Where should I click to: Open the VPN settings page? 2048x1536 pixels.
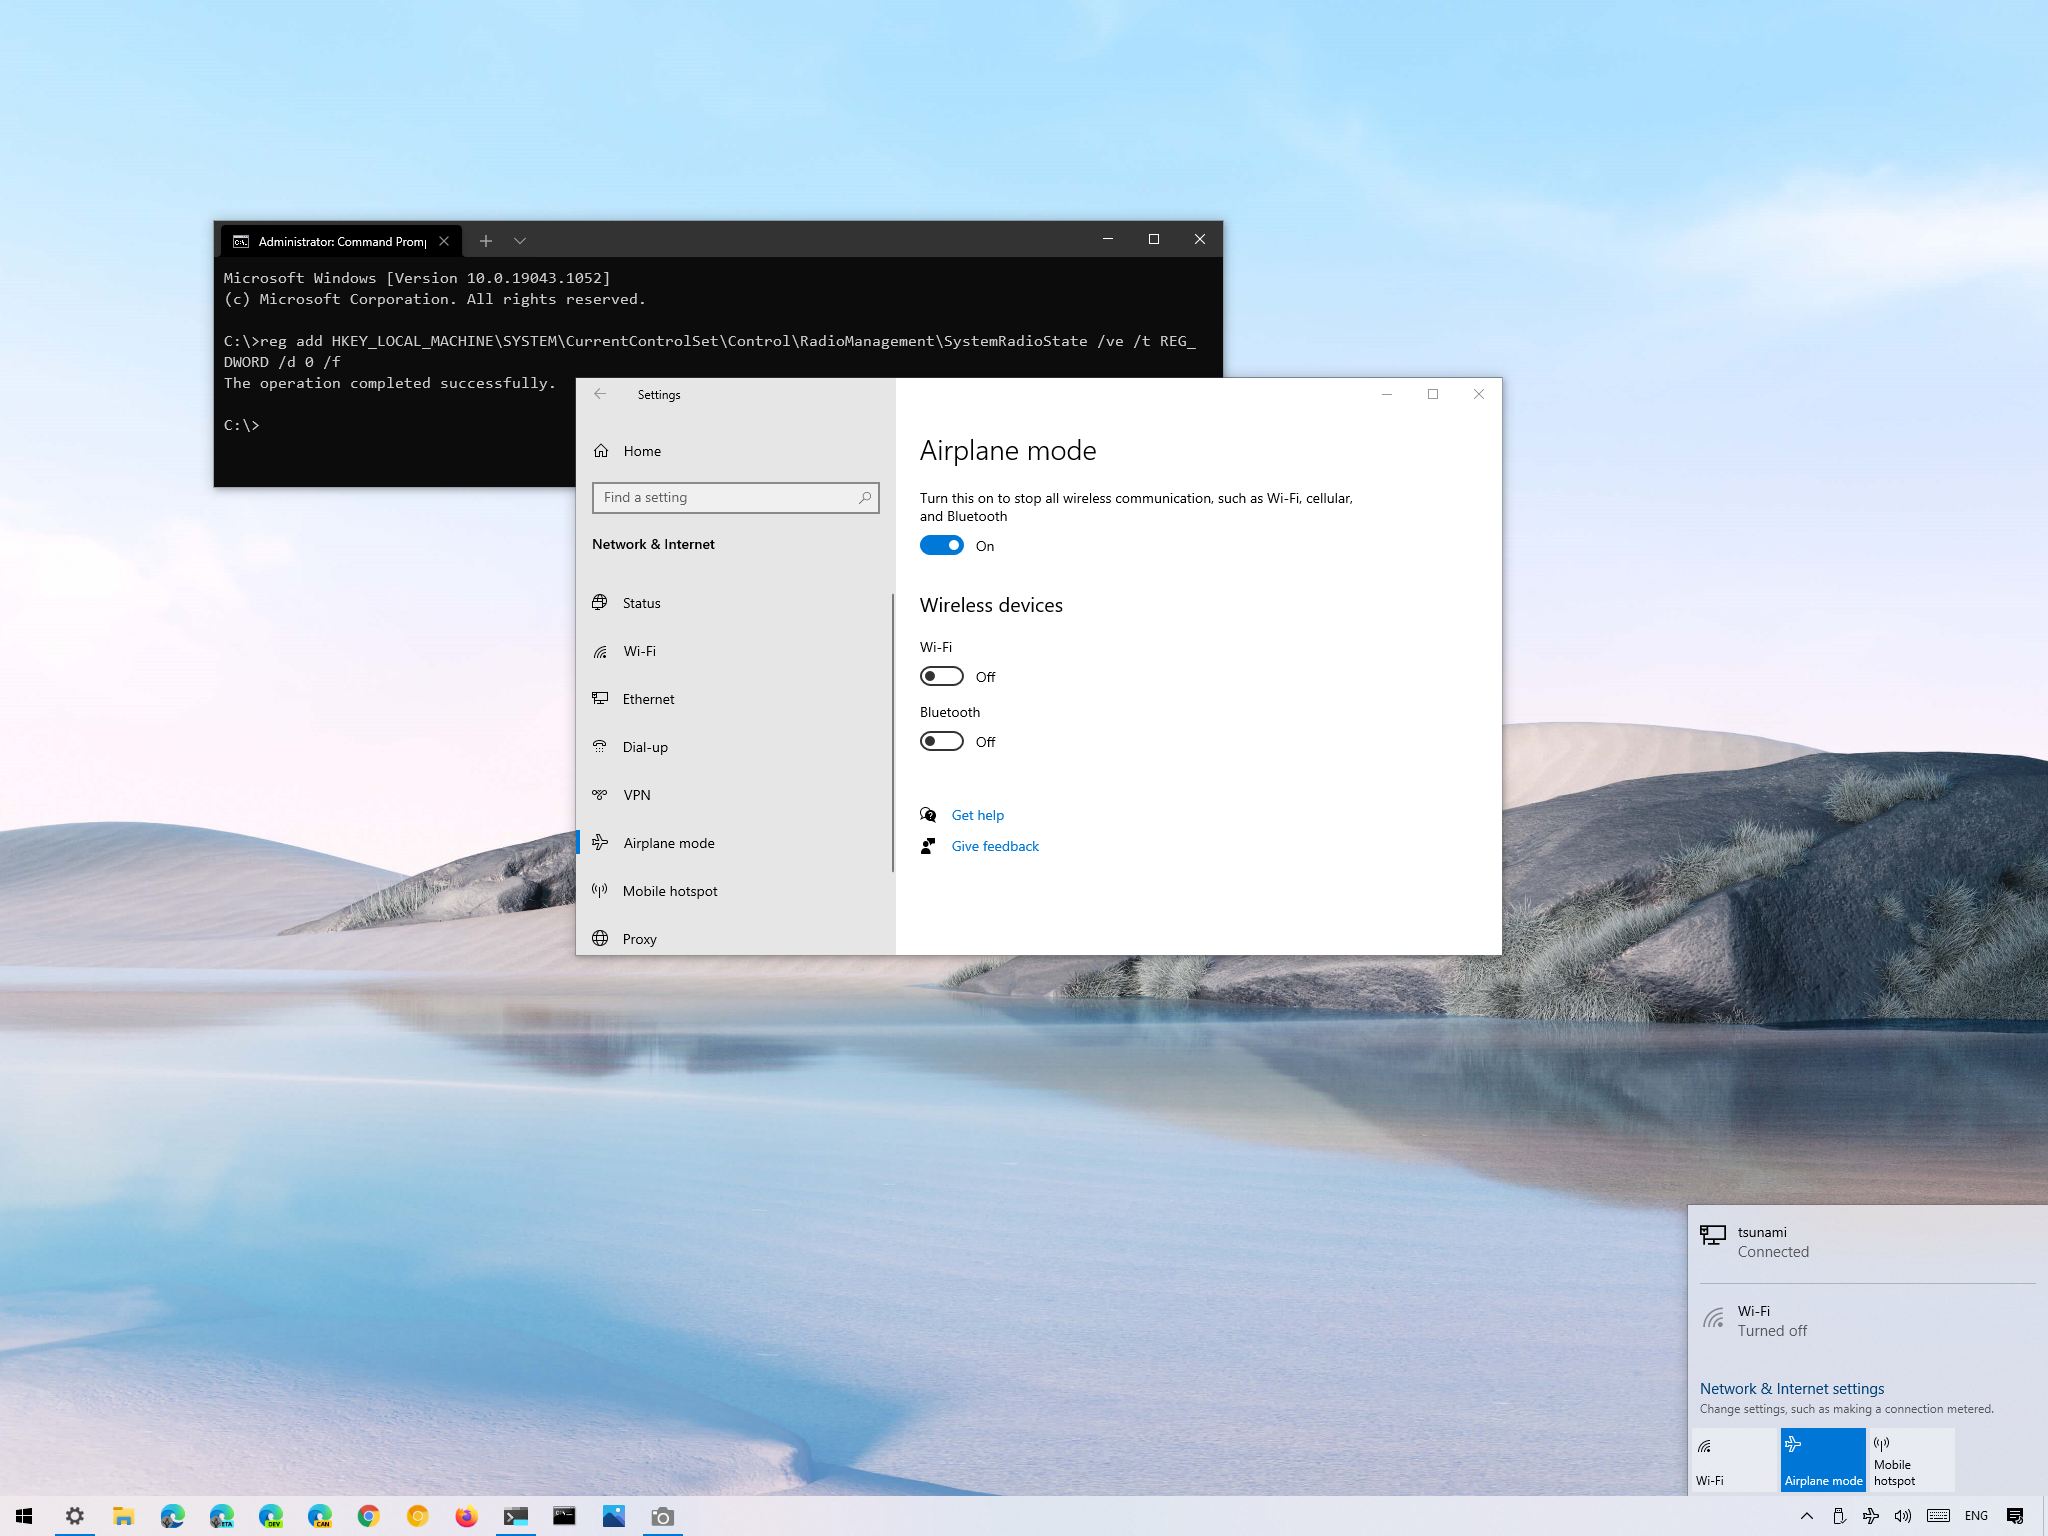point(734,795)
